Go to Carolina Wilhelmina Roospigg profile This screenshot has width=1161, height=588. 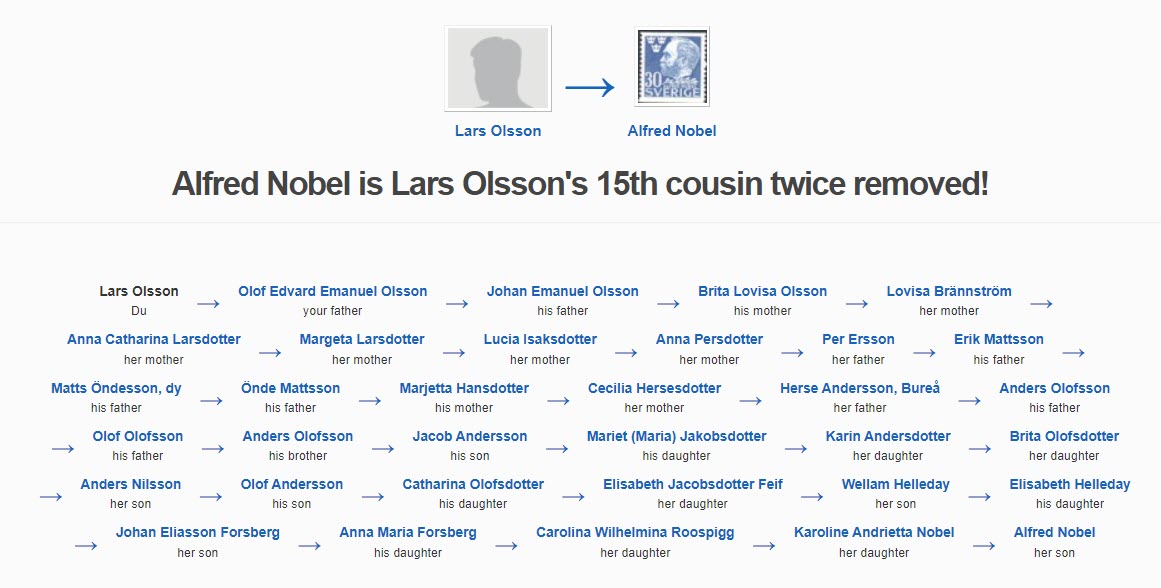pyautogui.click(x=635, y=532)
